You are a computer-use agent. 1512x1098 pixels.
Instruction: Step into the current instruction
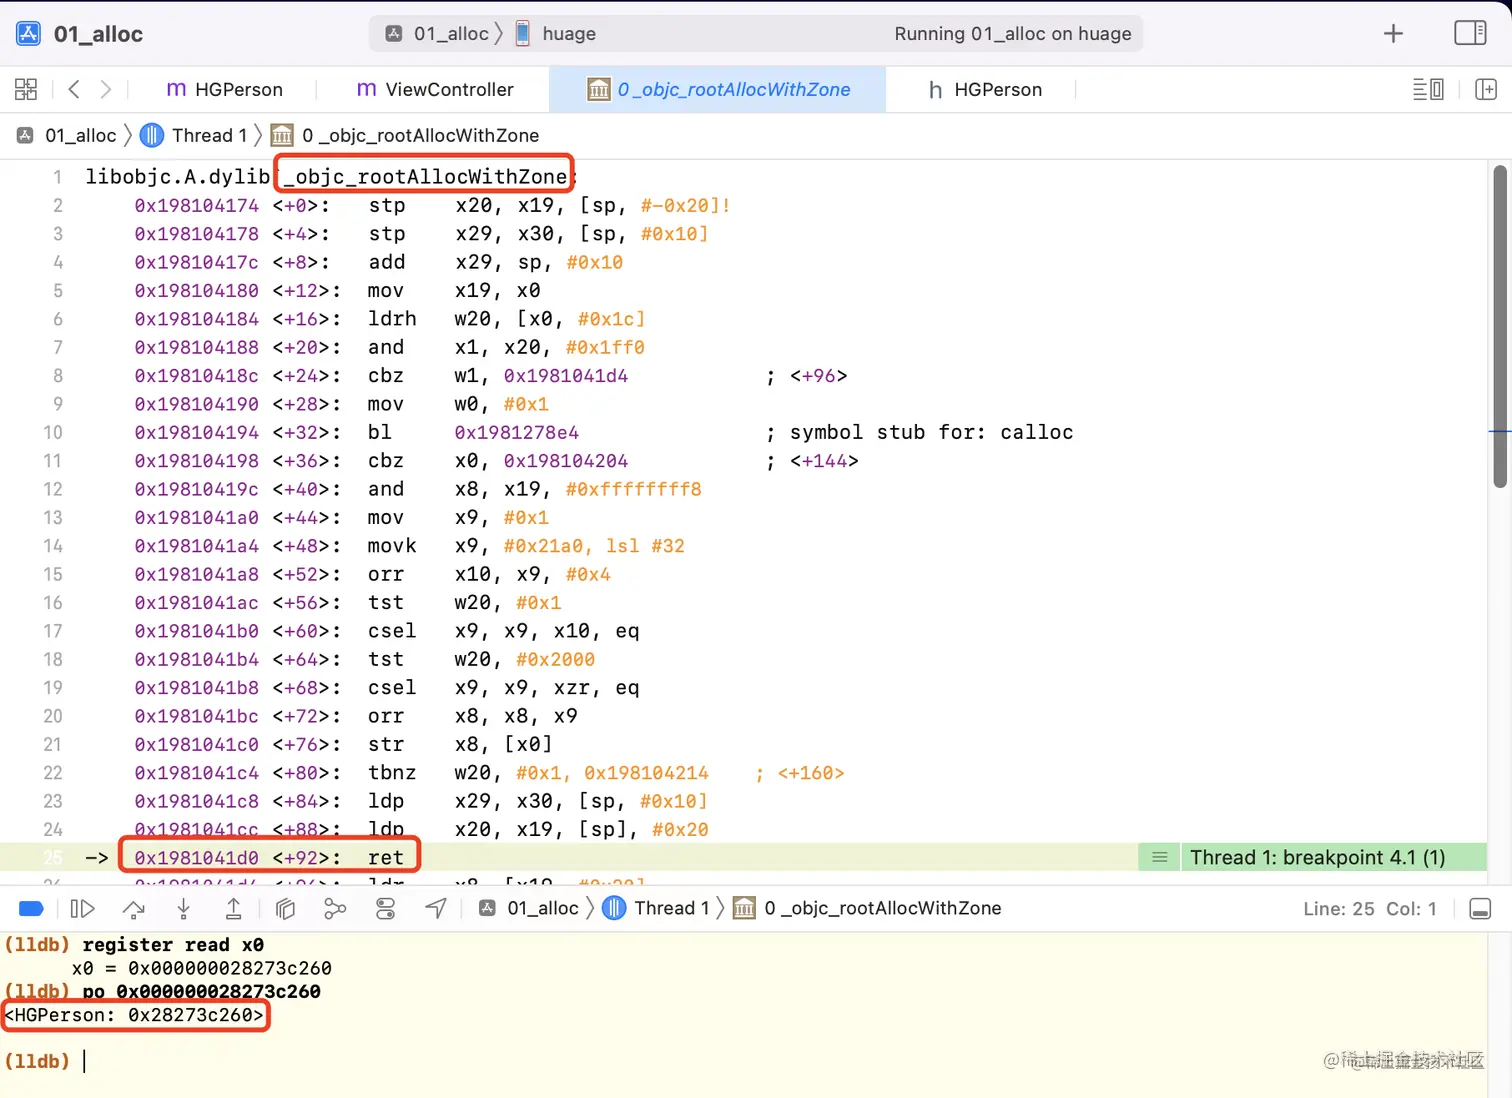(183, 909)
